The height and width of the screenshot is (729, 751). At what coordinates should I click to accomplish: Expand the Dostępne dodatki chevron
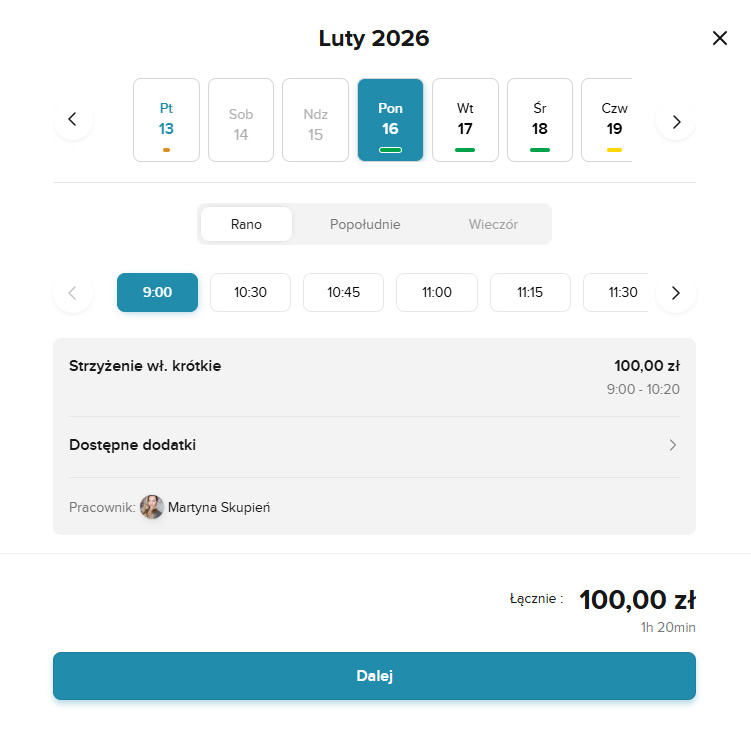pos(673,445)
